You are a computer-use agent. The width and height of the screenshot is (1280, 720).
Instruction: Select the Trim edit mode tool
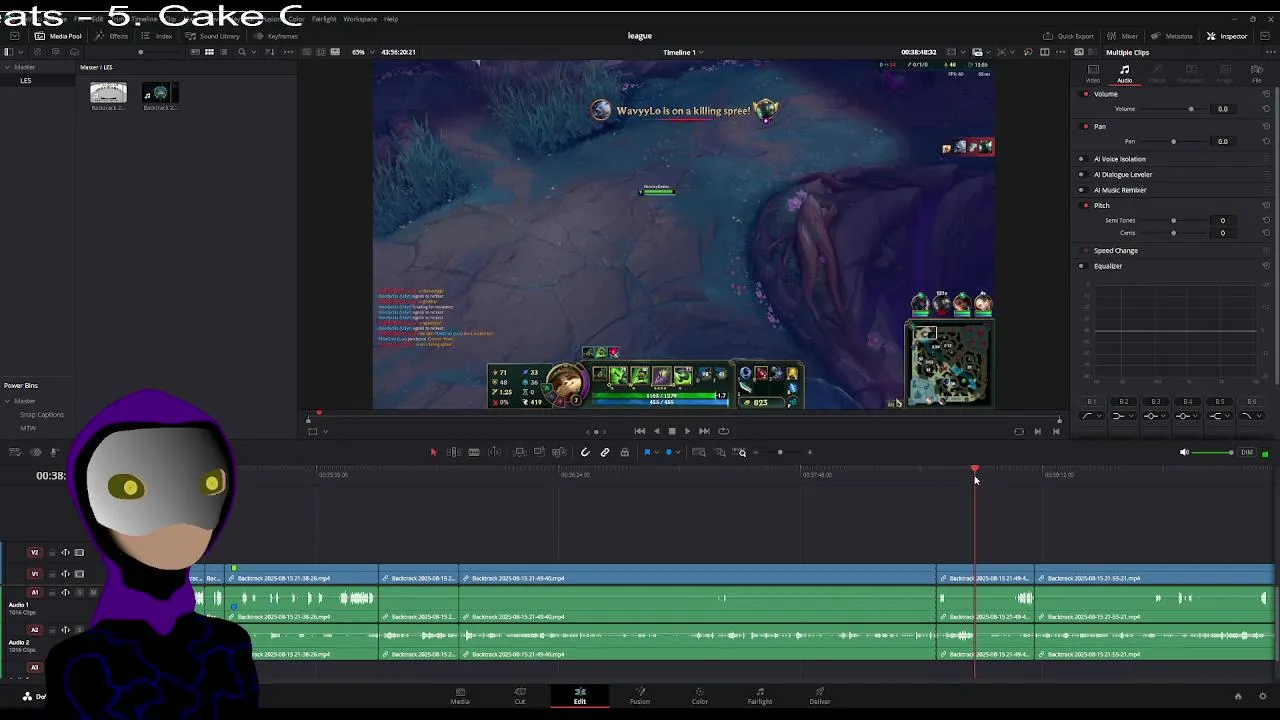coord(453,452)
